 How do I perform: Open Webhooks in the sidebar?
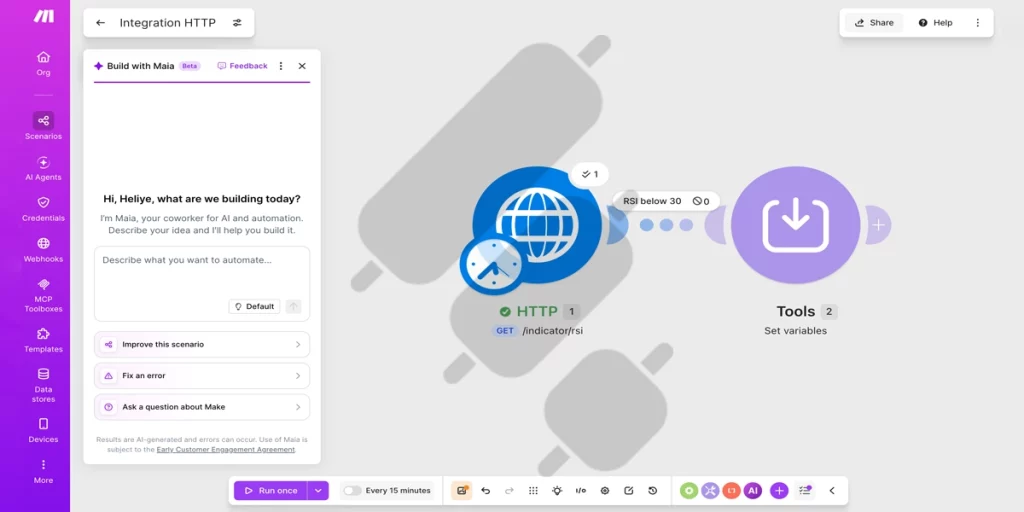coord(43,250)
